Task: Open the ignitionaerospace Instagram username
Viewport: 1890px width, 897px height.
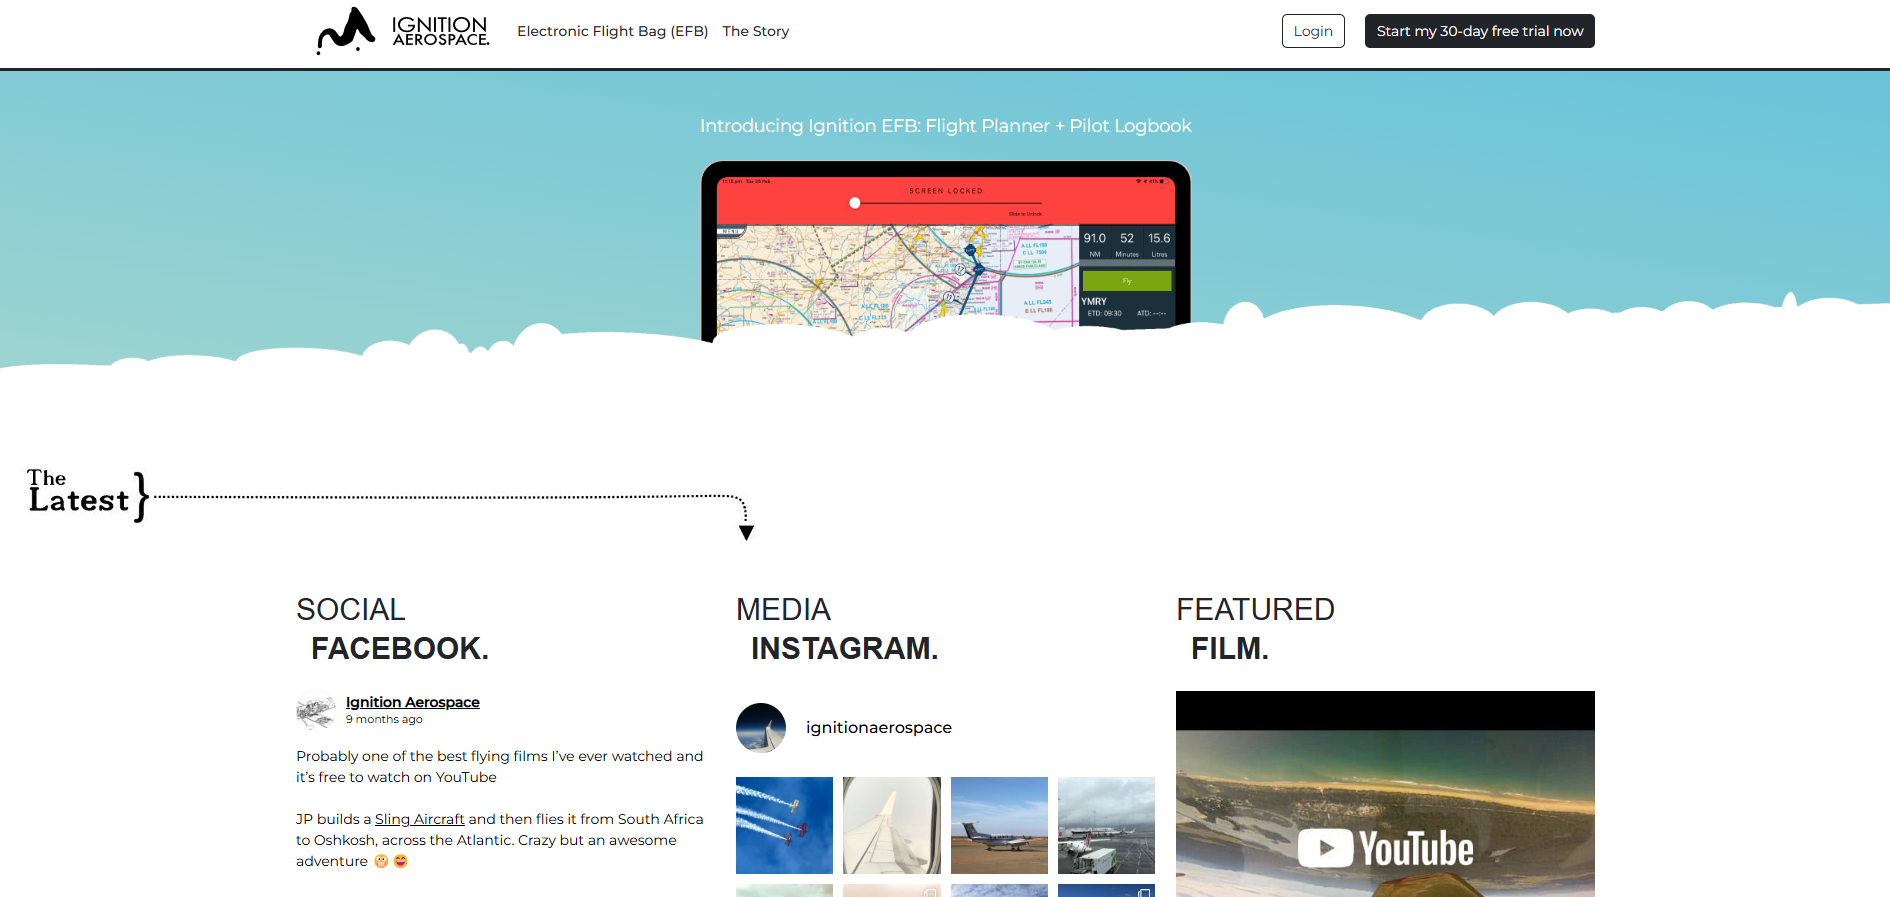Action: coord(879,728)
